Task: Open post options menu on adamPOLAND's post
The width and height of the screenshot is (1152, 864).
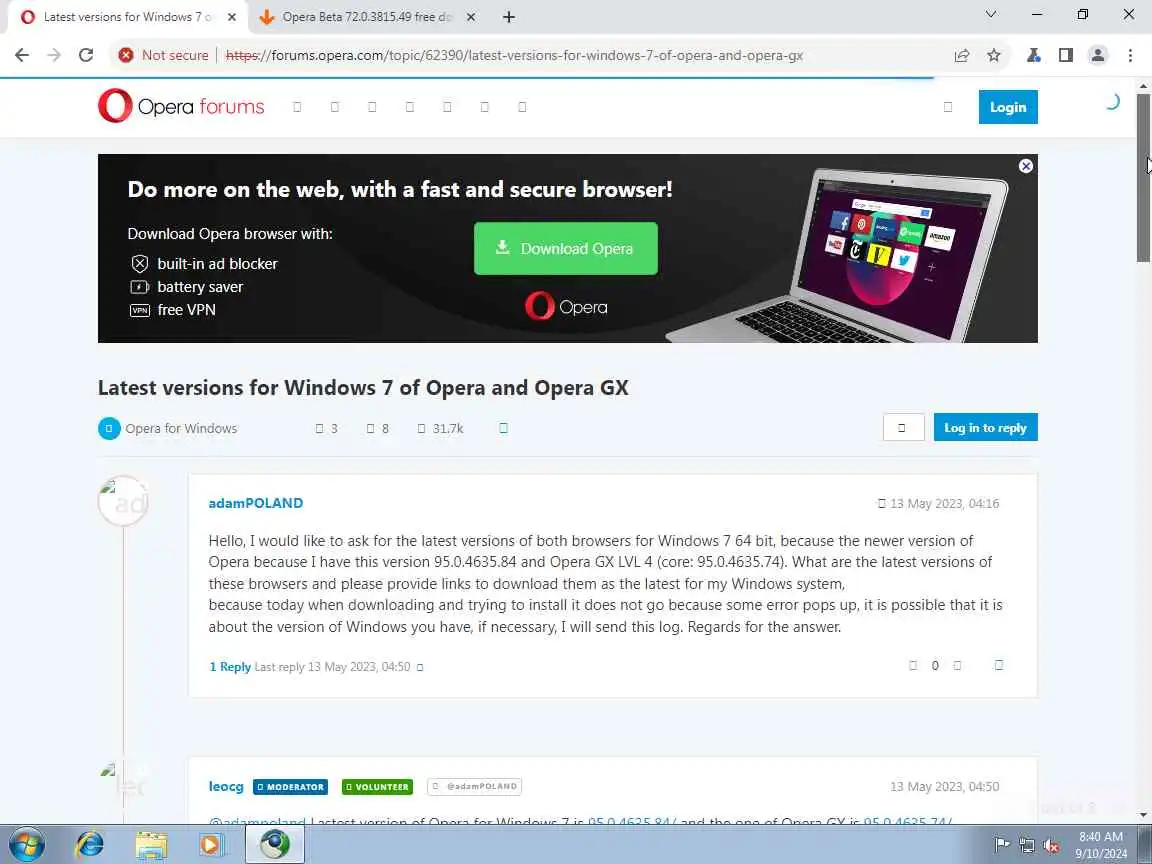Action: (x=998, y=665)
